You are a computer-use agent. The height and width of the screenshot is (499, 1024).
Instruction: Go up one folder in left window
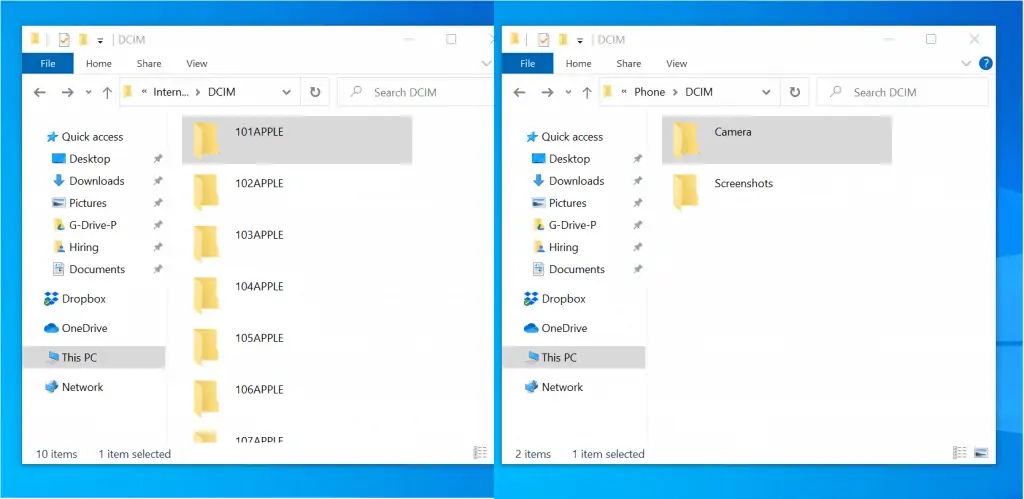[x=107, y=93]
